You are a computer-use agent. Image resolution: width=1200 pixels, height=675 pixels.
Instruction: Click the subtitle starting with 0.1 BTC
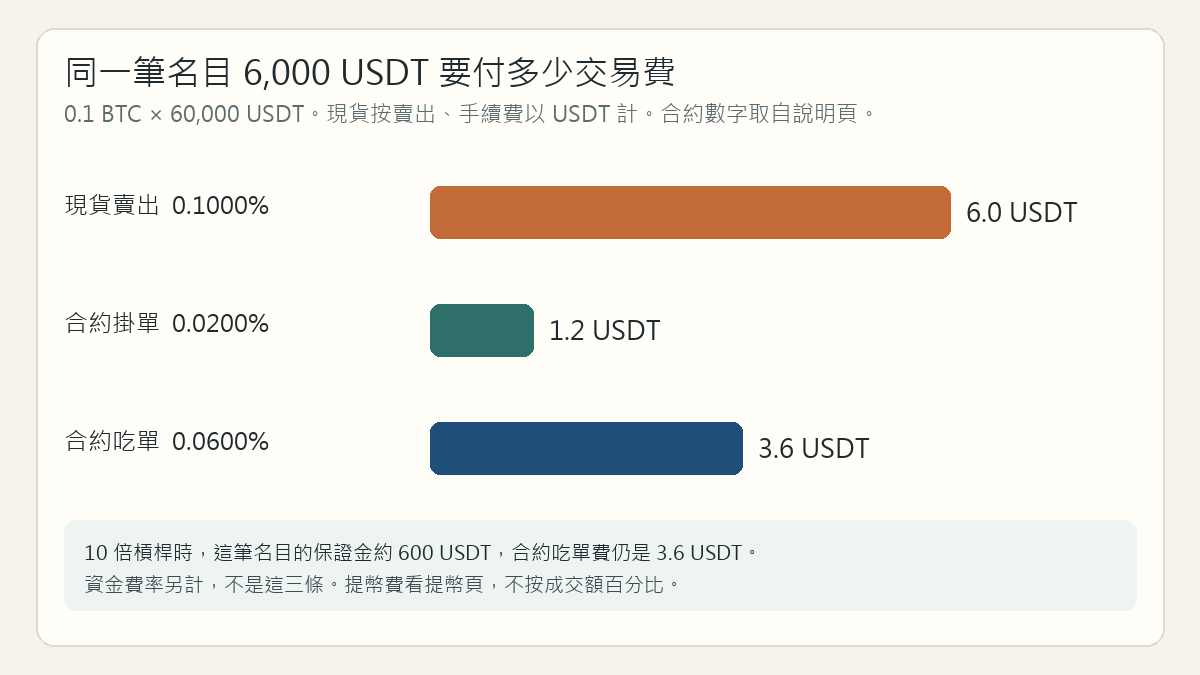[470, 114]
